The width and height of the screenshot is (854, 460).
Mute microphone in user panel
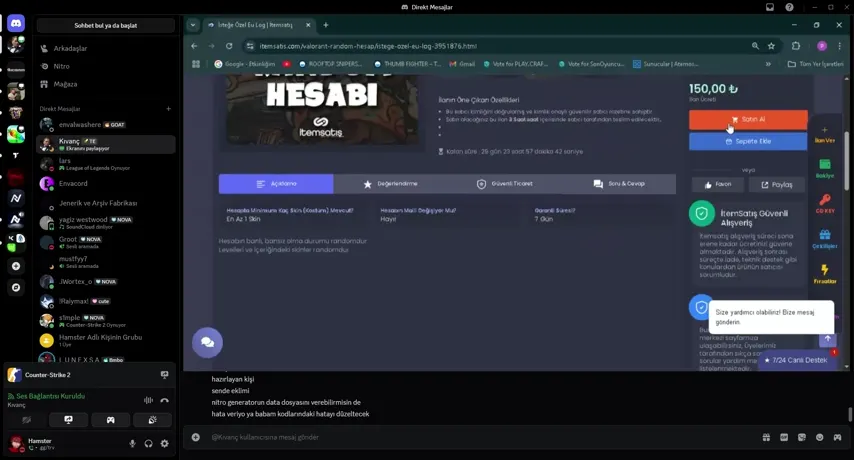click(132, 444)
